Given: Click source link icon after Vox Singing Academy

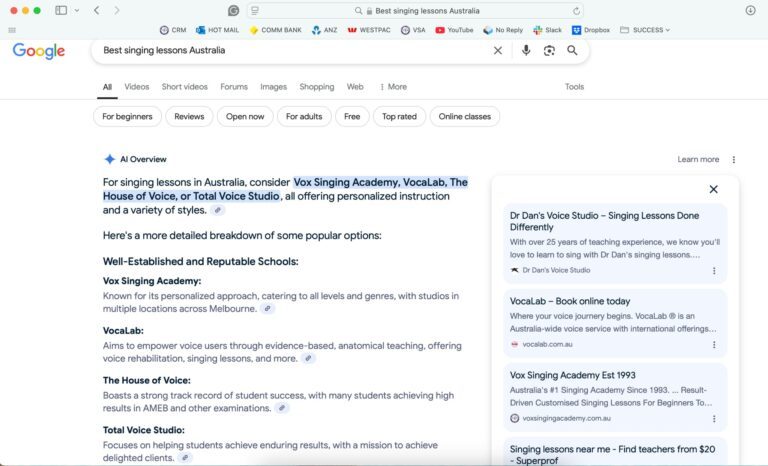Looking at the screenshot, I should coord(268,309).
